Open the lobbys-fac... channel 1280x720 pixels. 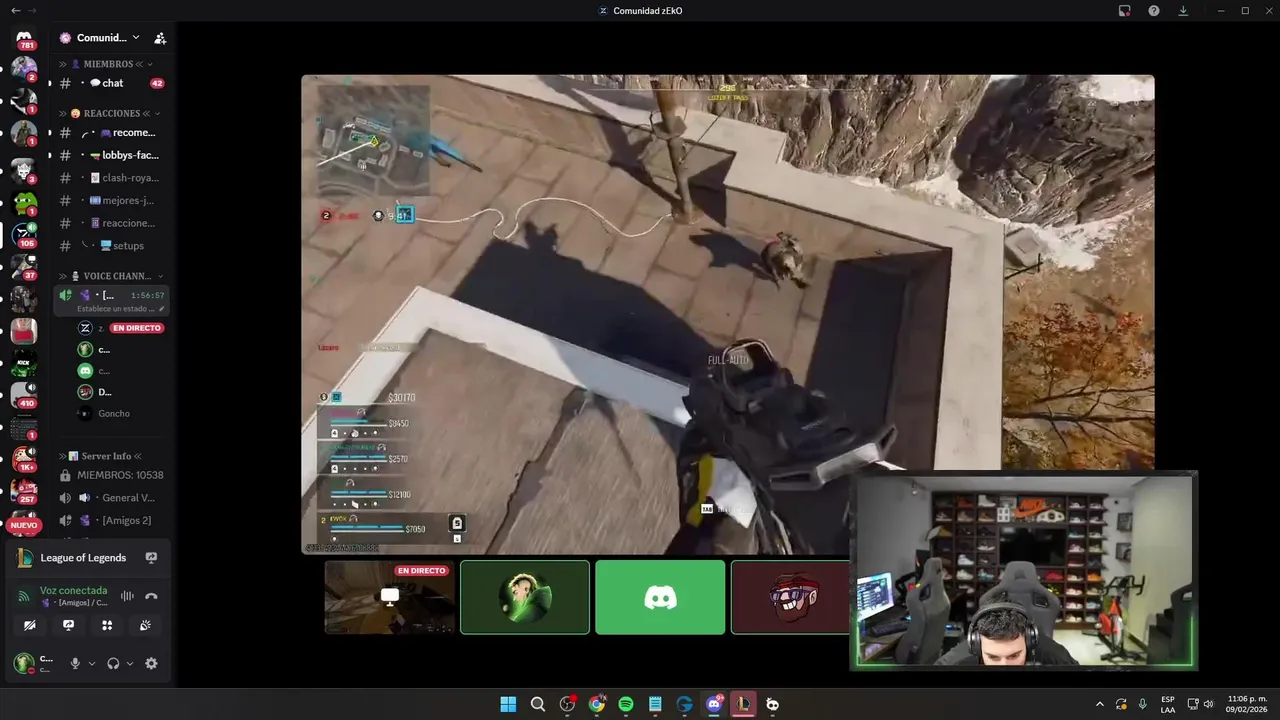point(111,155)
